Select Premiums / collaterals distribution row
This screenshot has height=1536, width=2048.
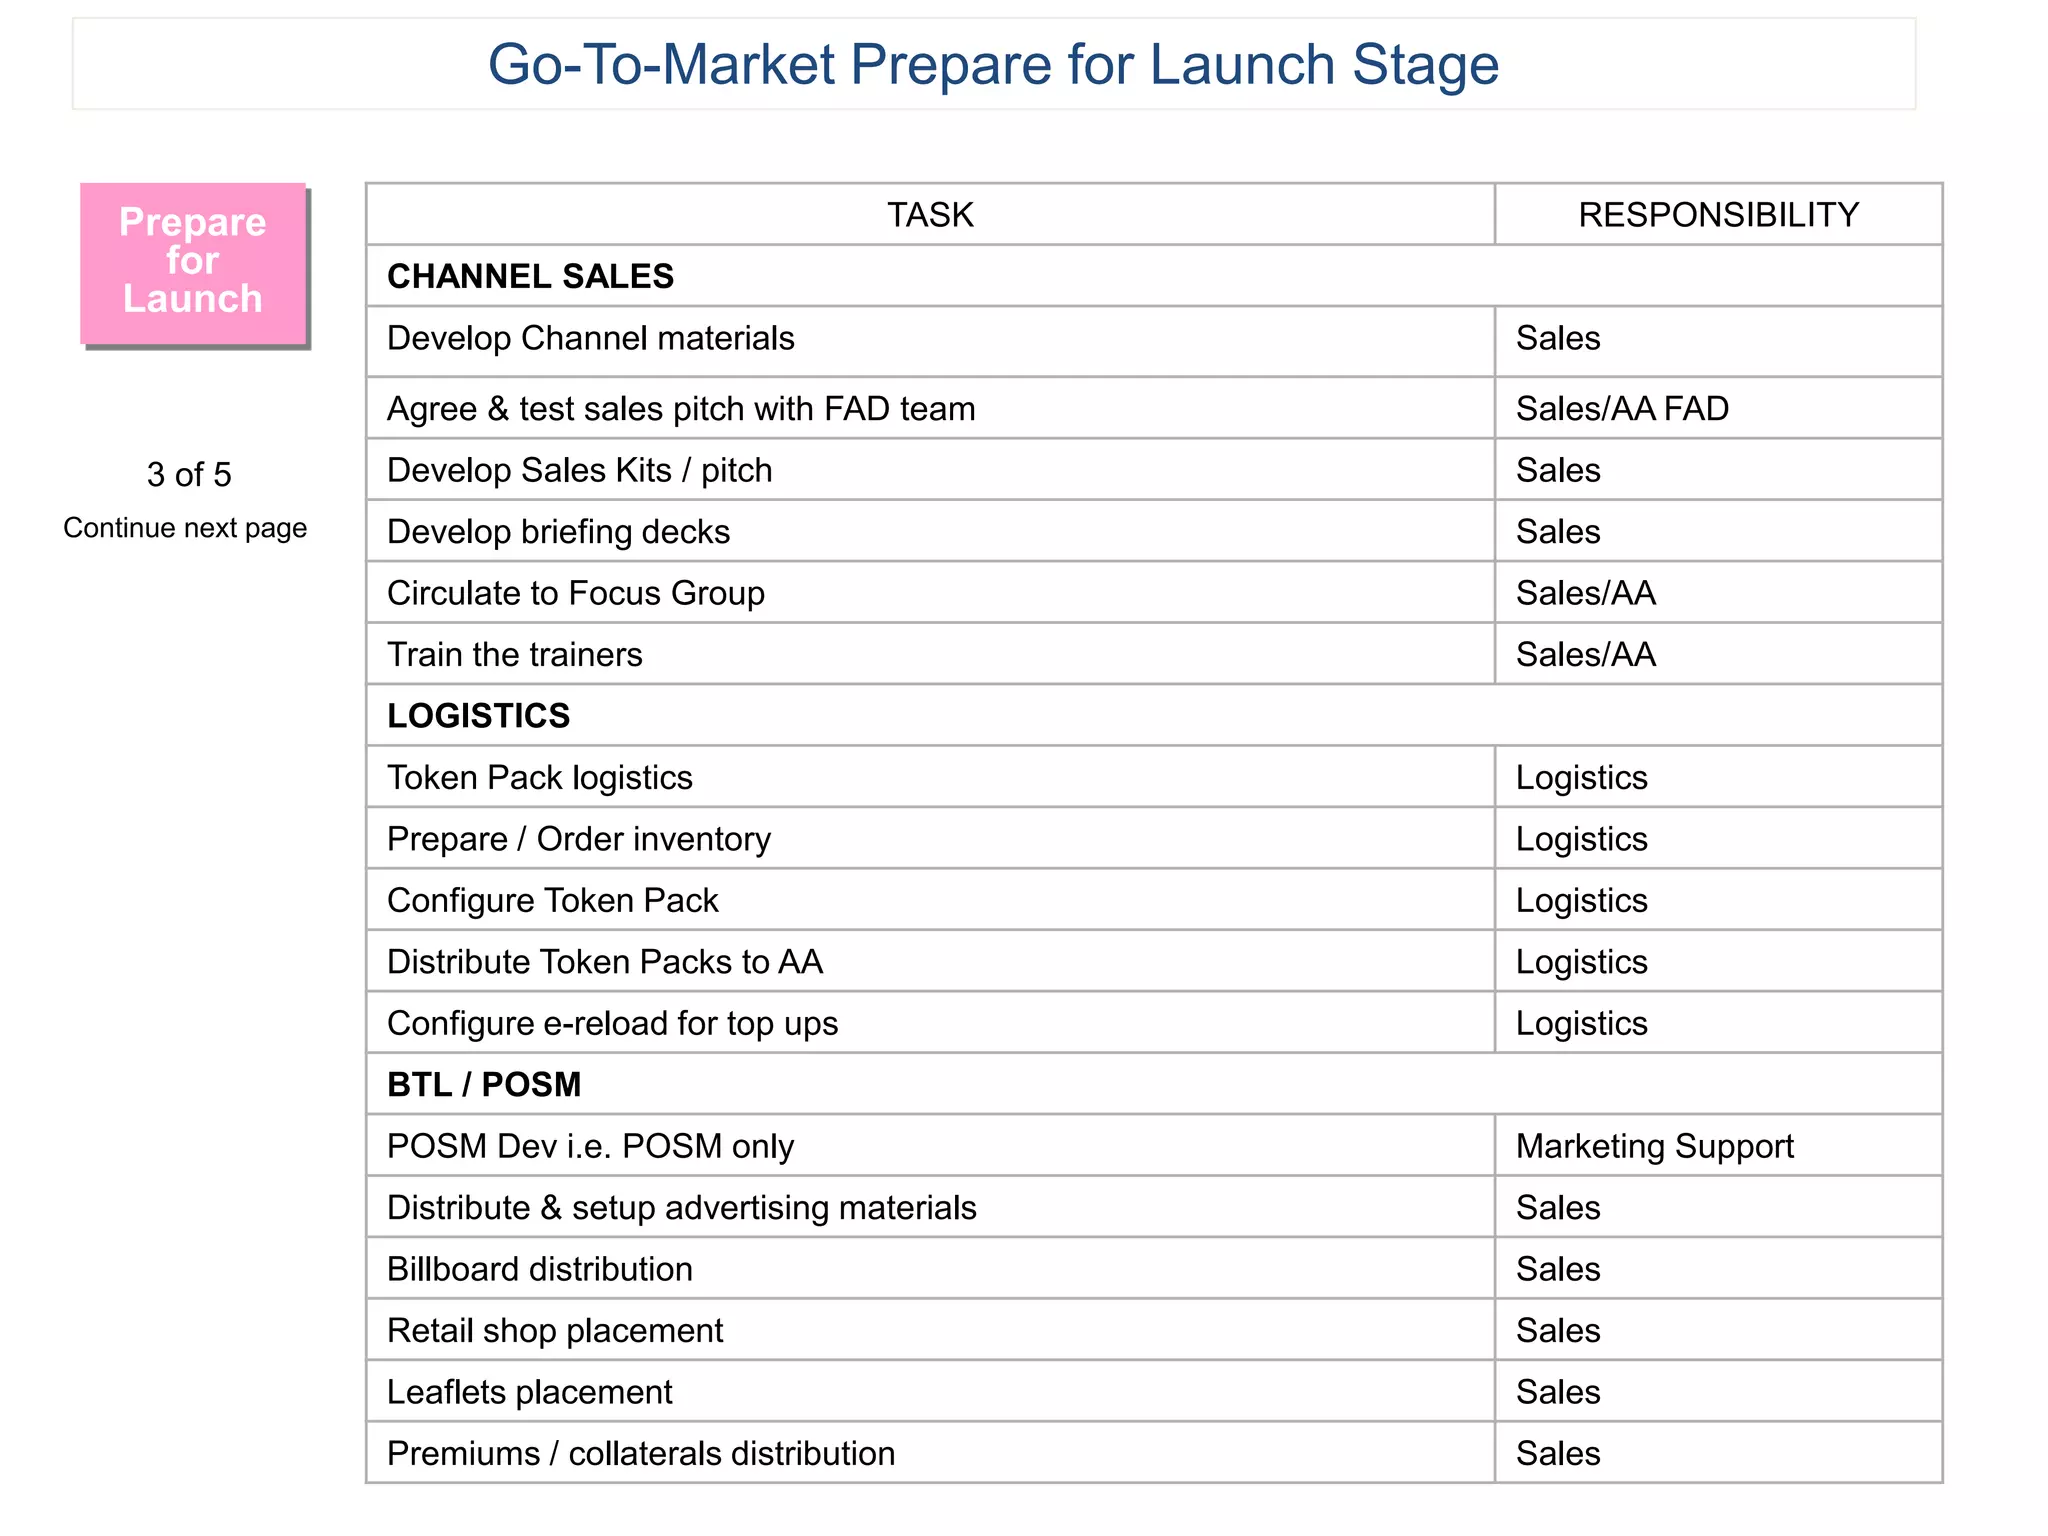pyautogui.click(x=1154, y=1453)
